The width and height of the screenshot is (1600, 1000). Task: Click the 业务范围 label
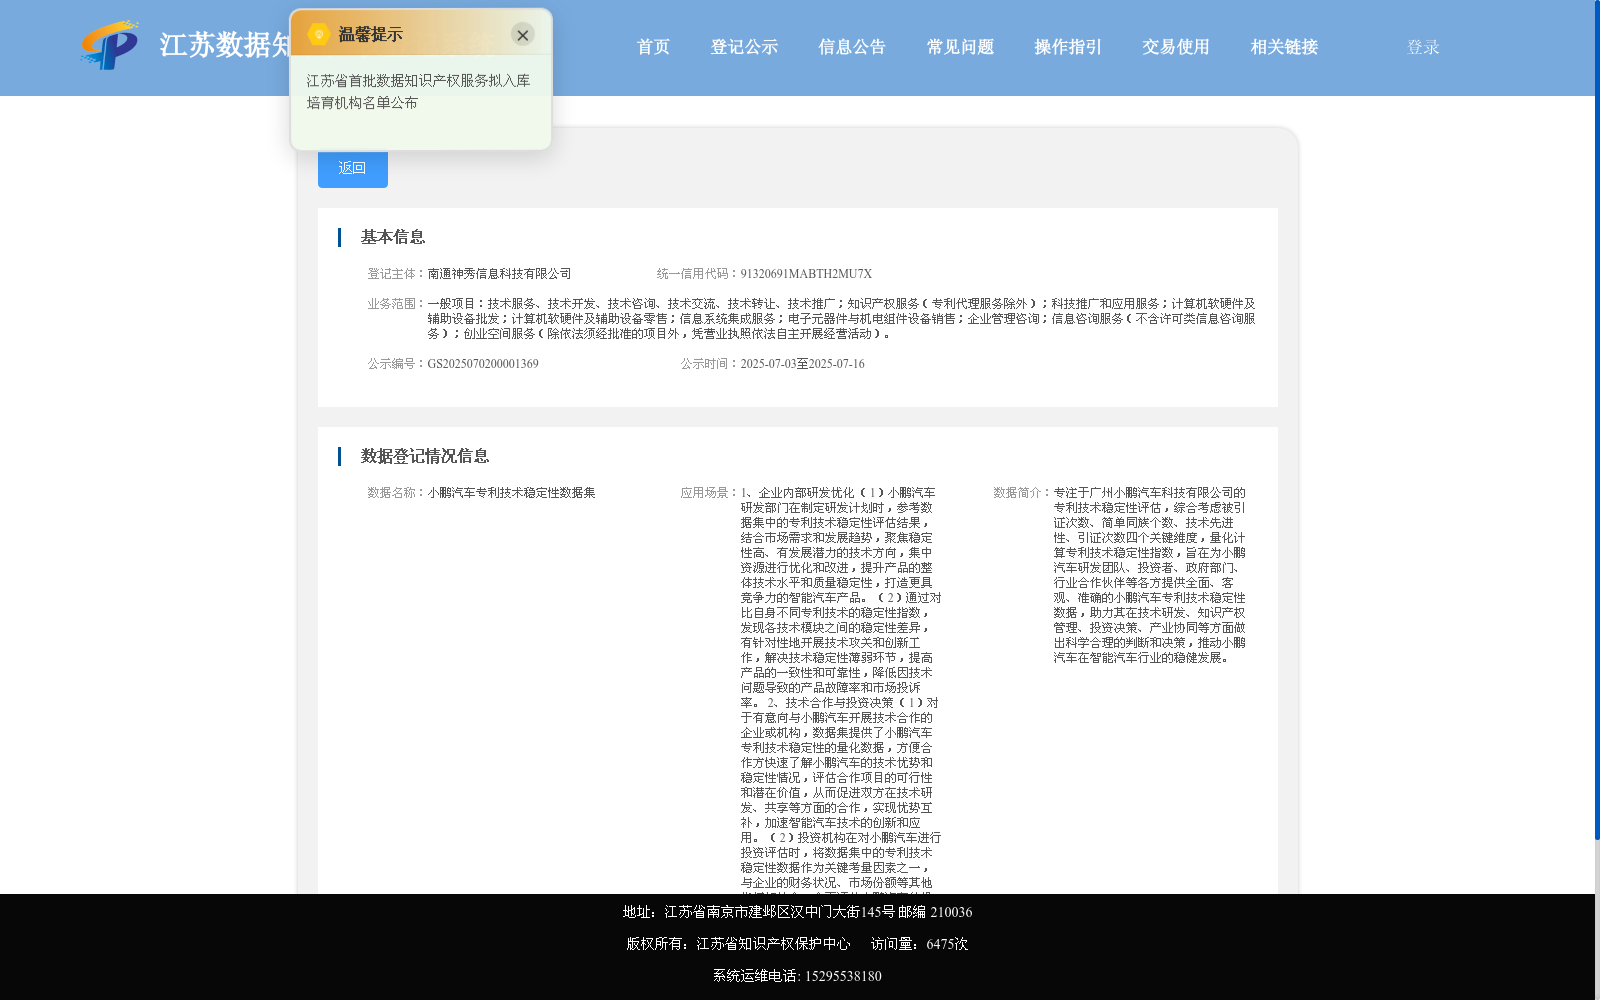point(394,304)
